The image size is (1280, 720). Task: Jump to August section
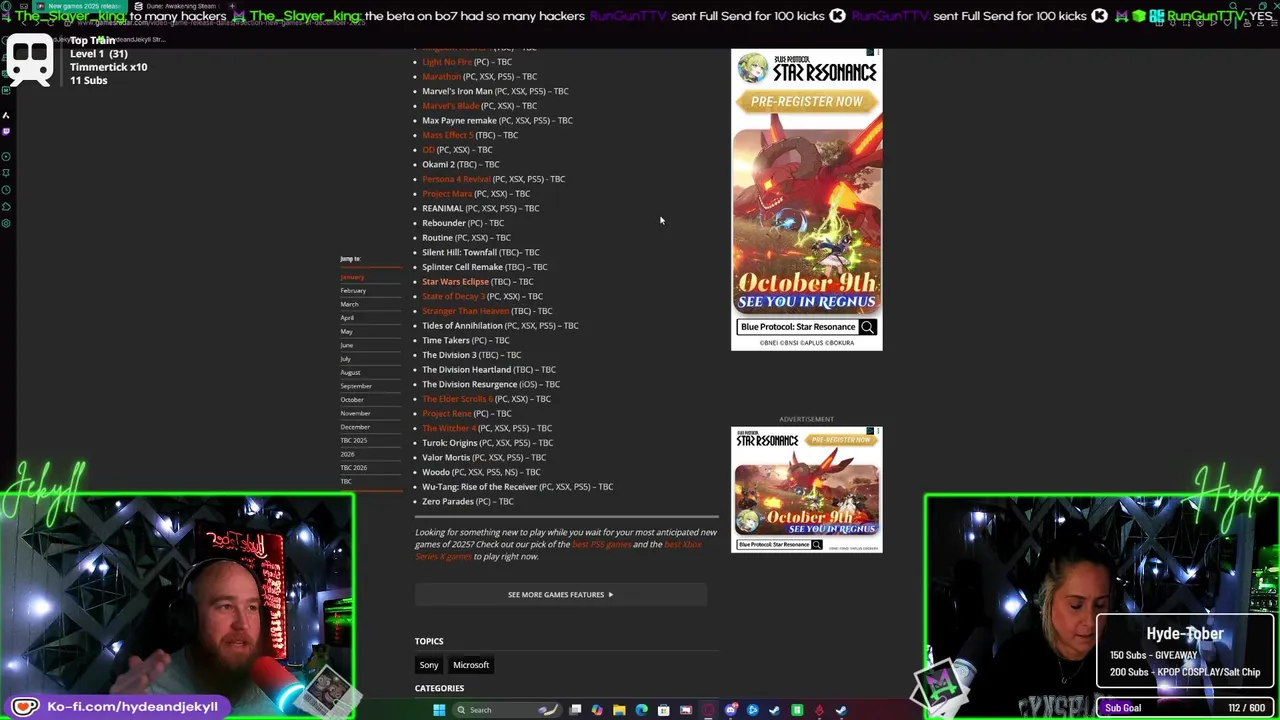(350, 372)
